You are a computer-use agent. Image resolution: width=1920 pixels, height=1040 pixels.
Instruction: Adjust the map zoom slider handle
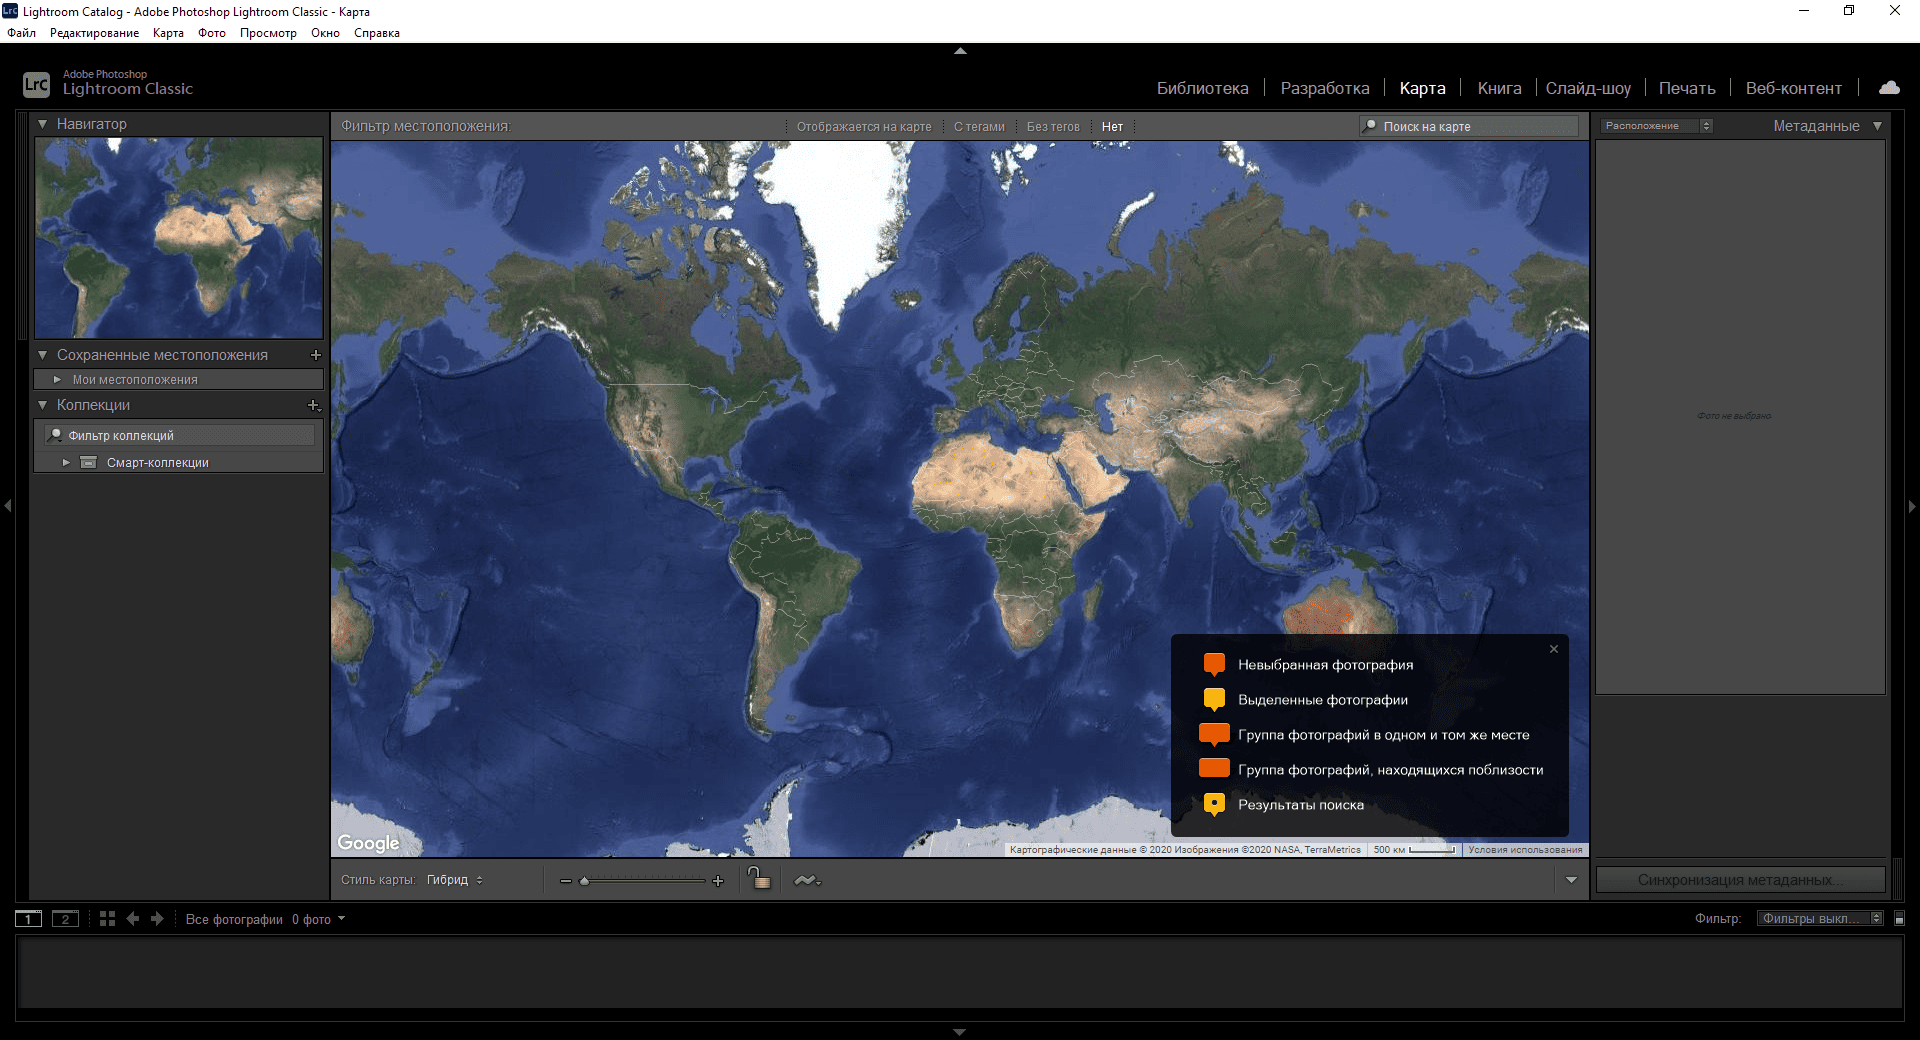pyautogui.click(x=585, y=881)
